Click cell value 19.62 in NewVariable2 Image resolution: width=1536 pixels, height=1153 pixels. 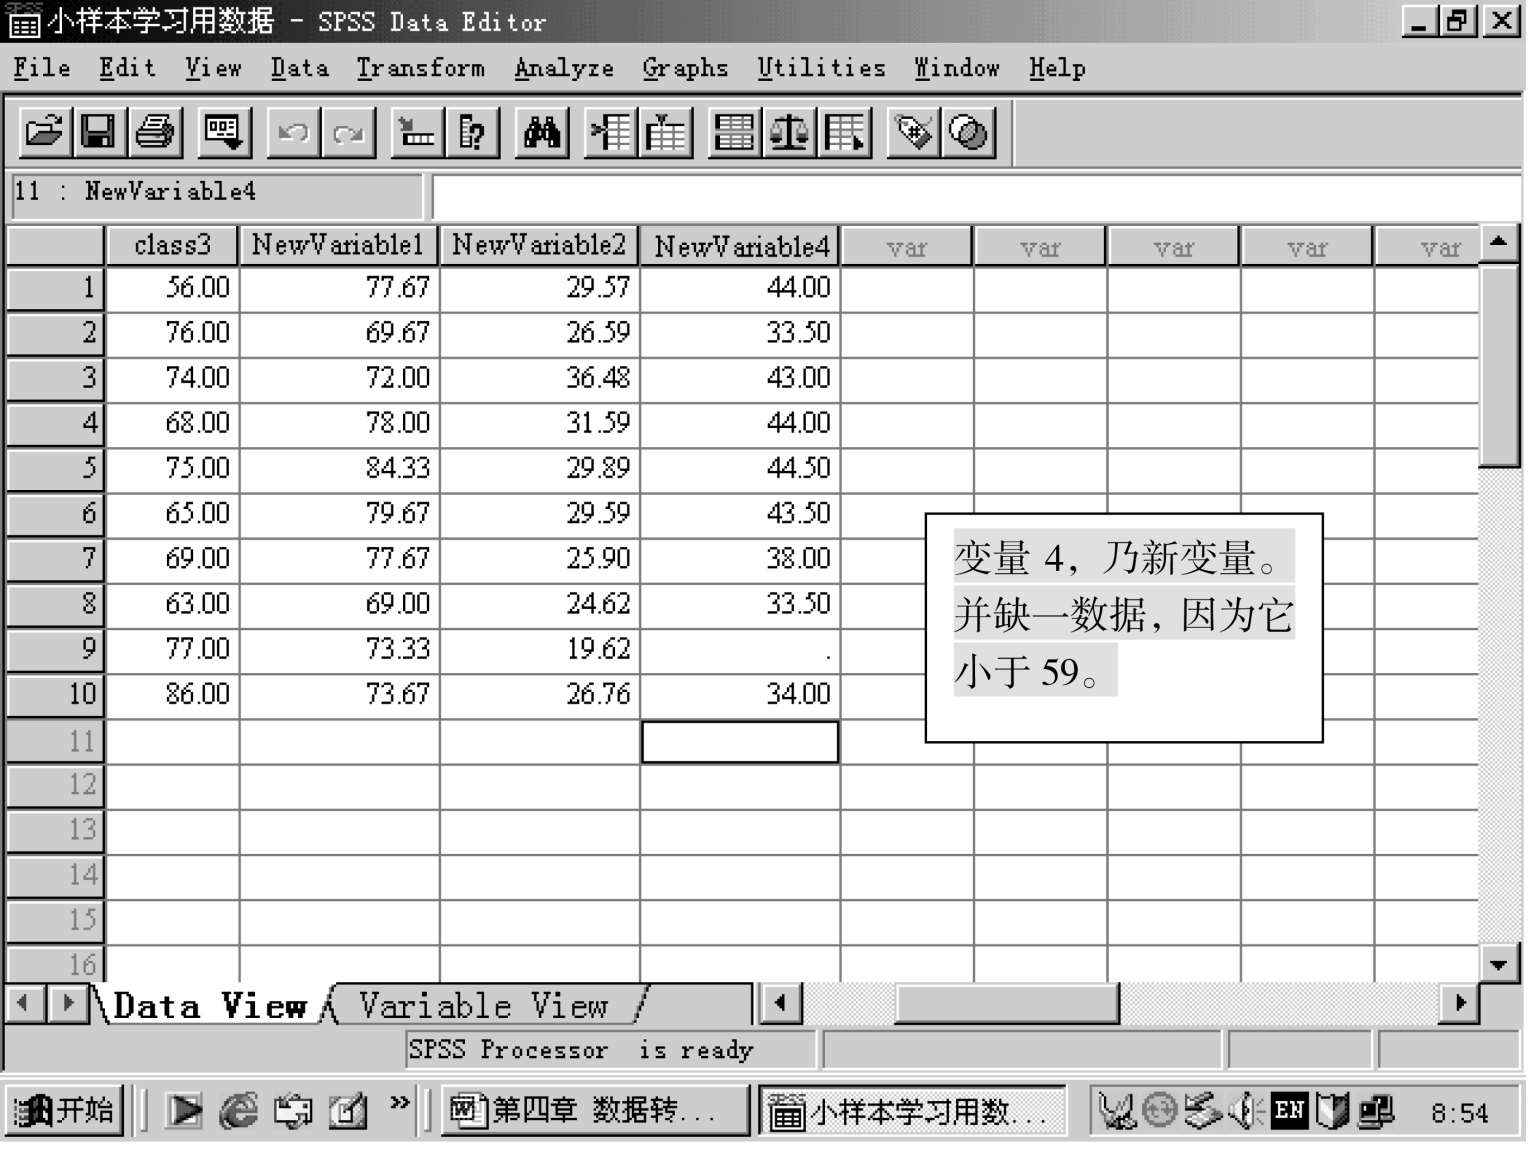click(x=540, y=650)
